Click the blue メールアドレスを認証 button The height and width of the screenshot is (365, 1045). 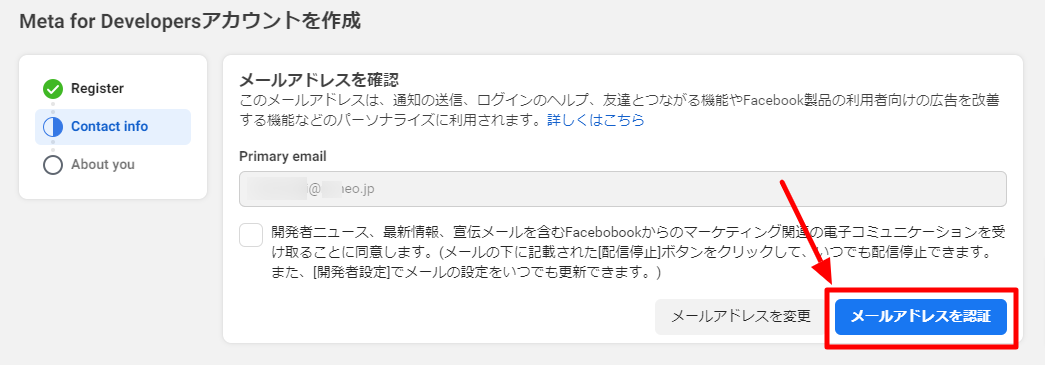click(920, 316)
